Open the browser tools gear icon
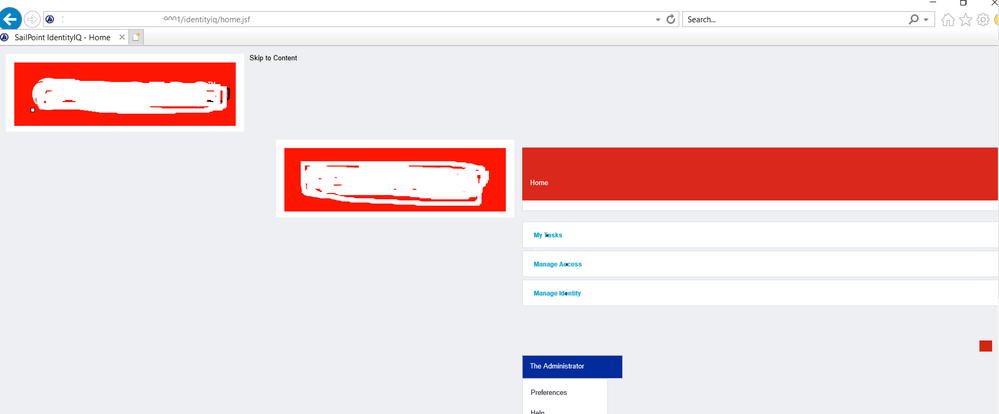The height and width of the screenshot is (414, 999). tap(983, 19)
